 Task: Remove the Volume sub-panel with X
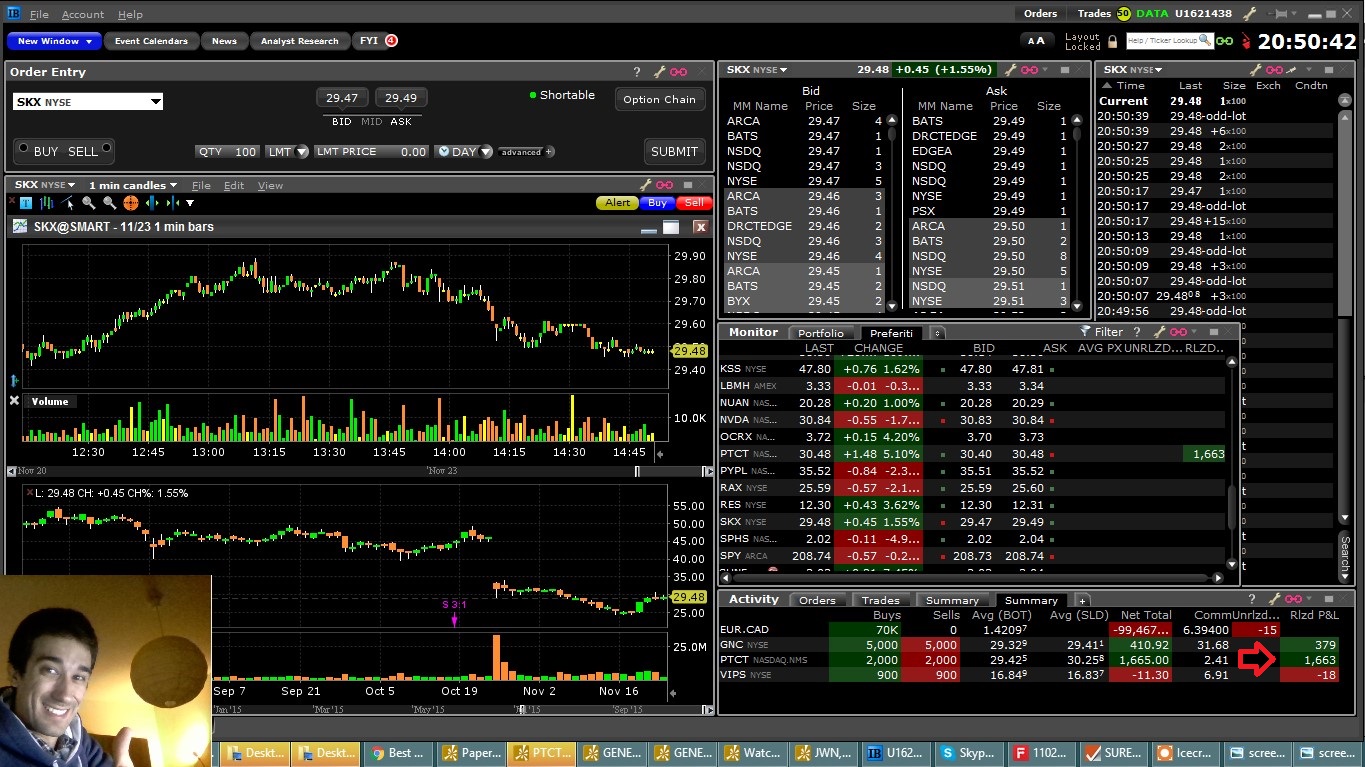[14, 400]
